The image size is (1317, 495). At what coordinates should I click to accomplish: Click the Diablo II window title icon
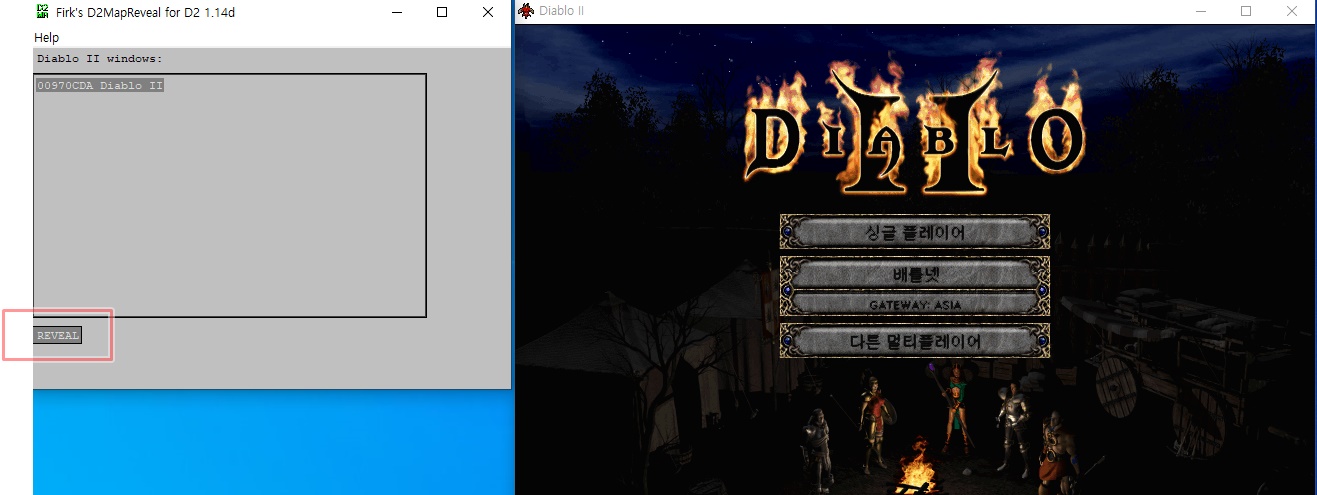click(526, 11)
